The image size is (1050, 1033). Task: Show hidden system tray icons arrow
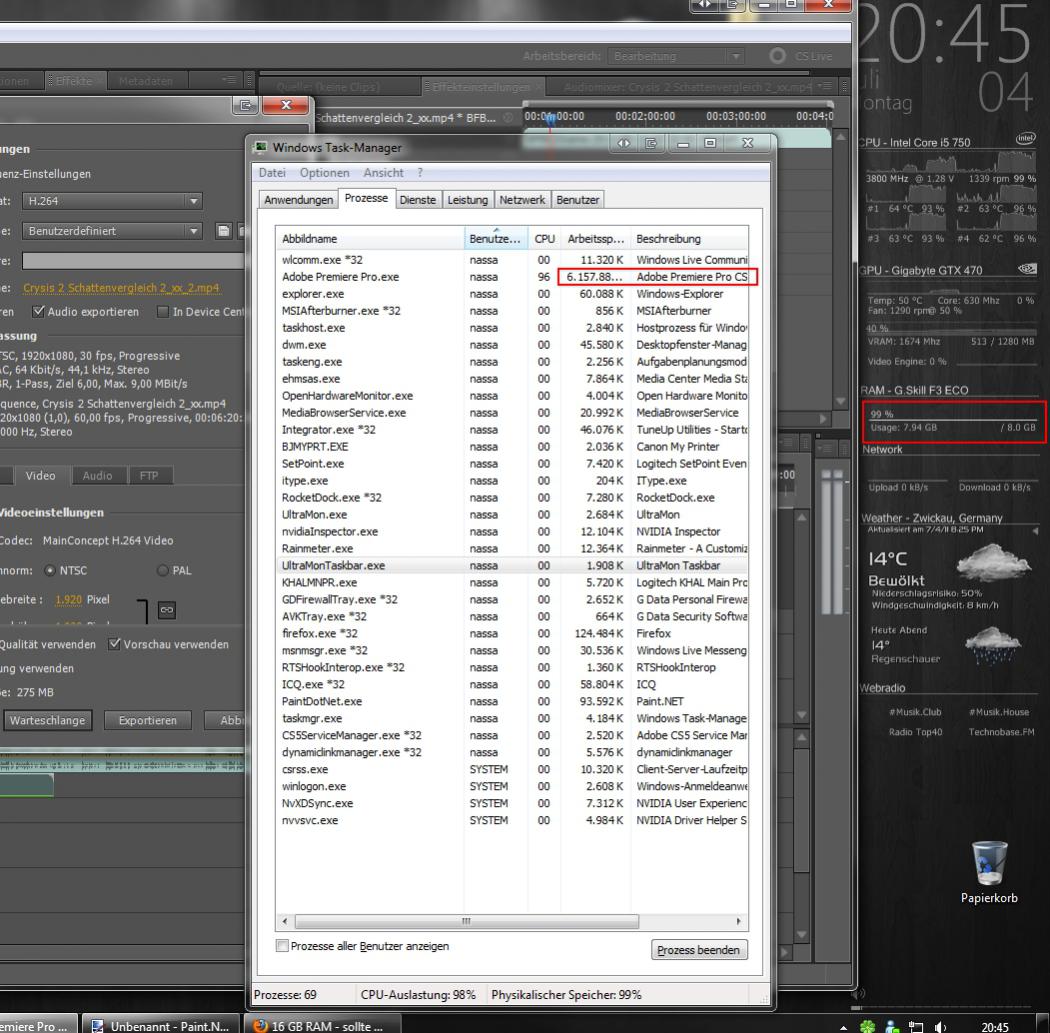(x=844, y=1027)
